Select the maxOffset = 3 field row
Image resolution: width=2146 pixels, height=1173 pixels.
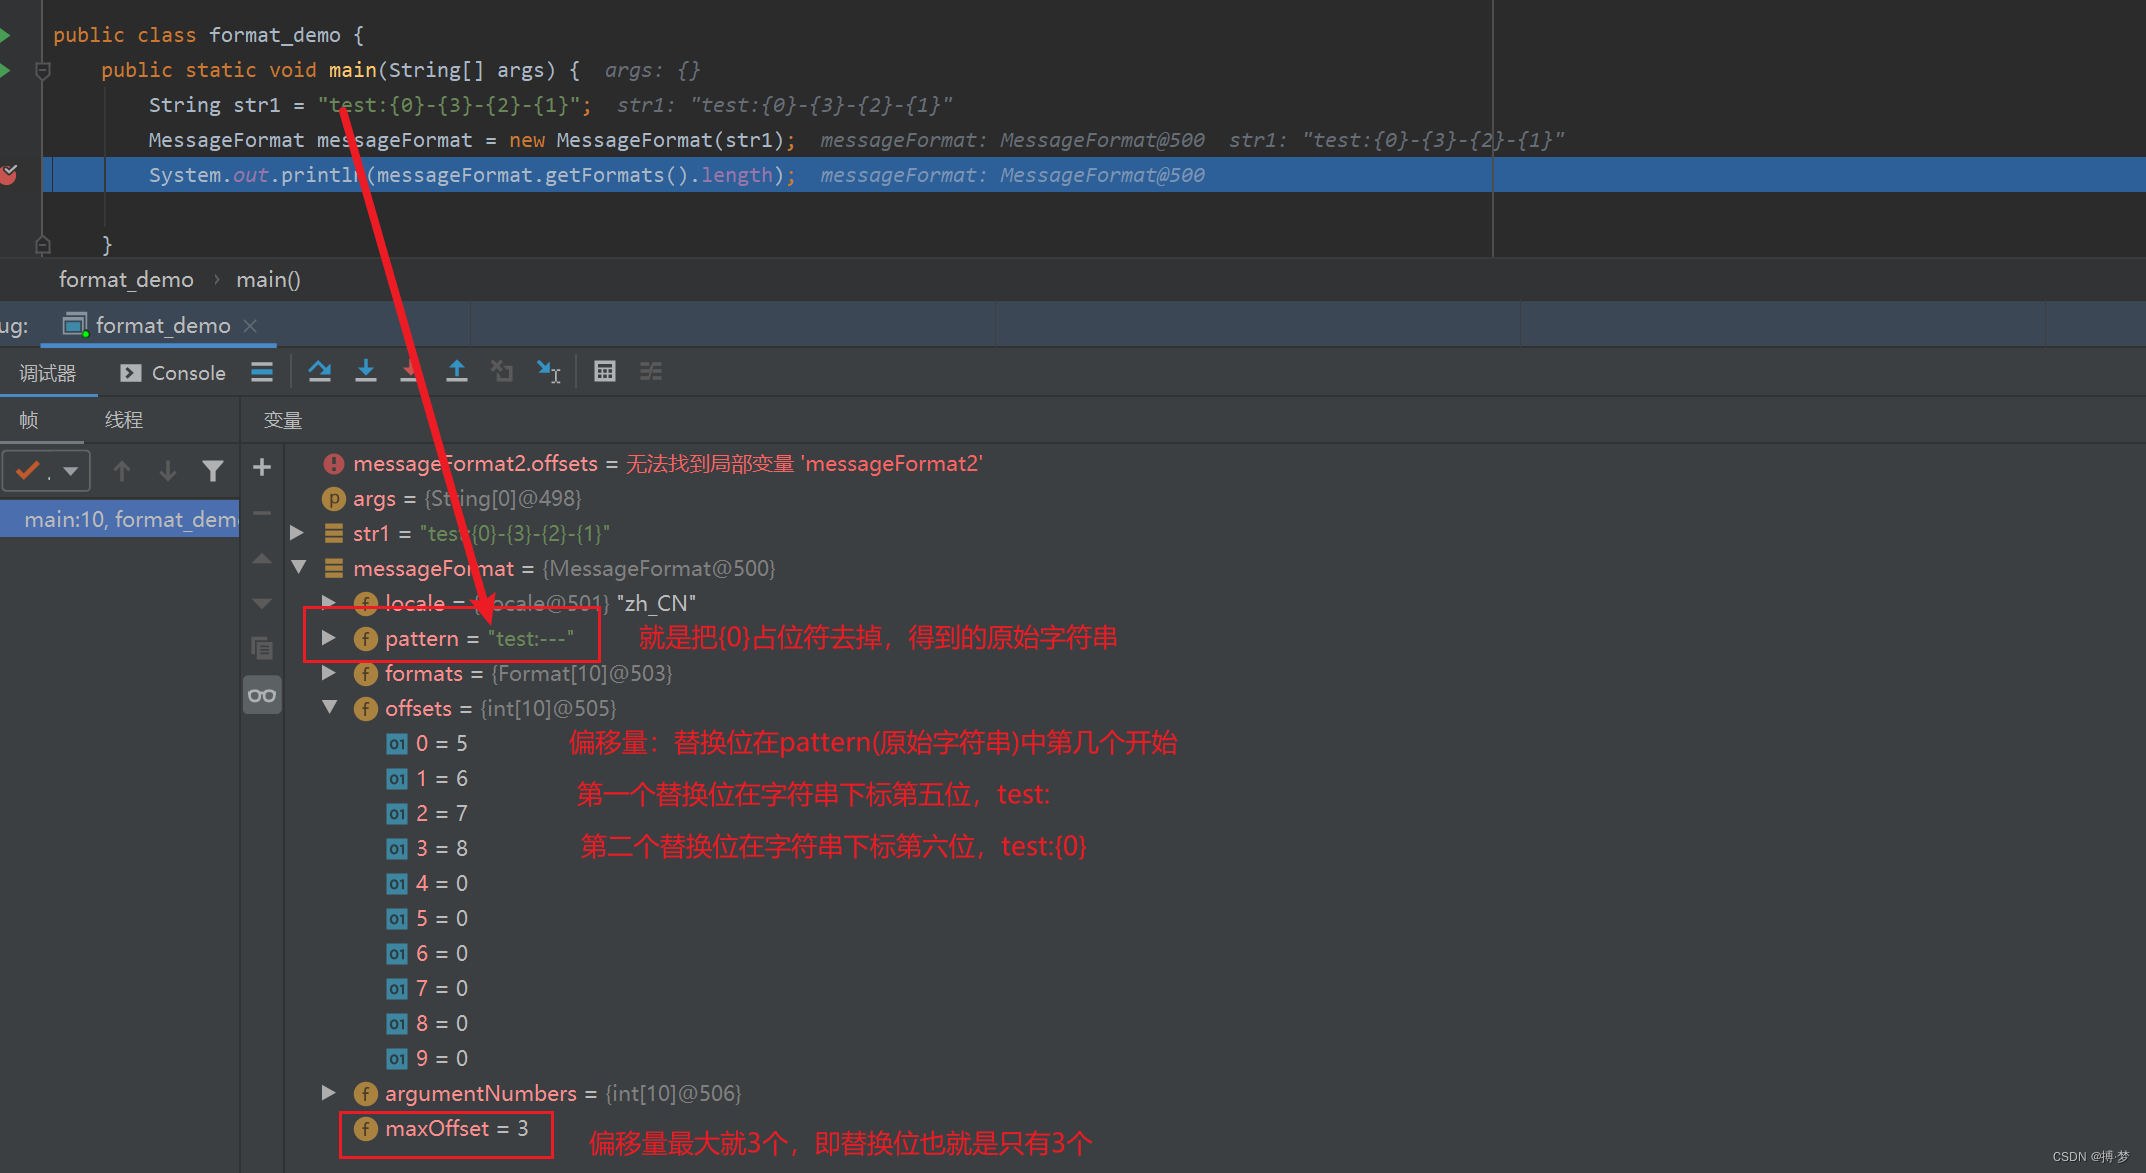[442, 1129]
